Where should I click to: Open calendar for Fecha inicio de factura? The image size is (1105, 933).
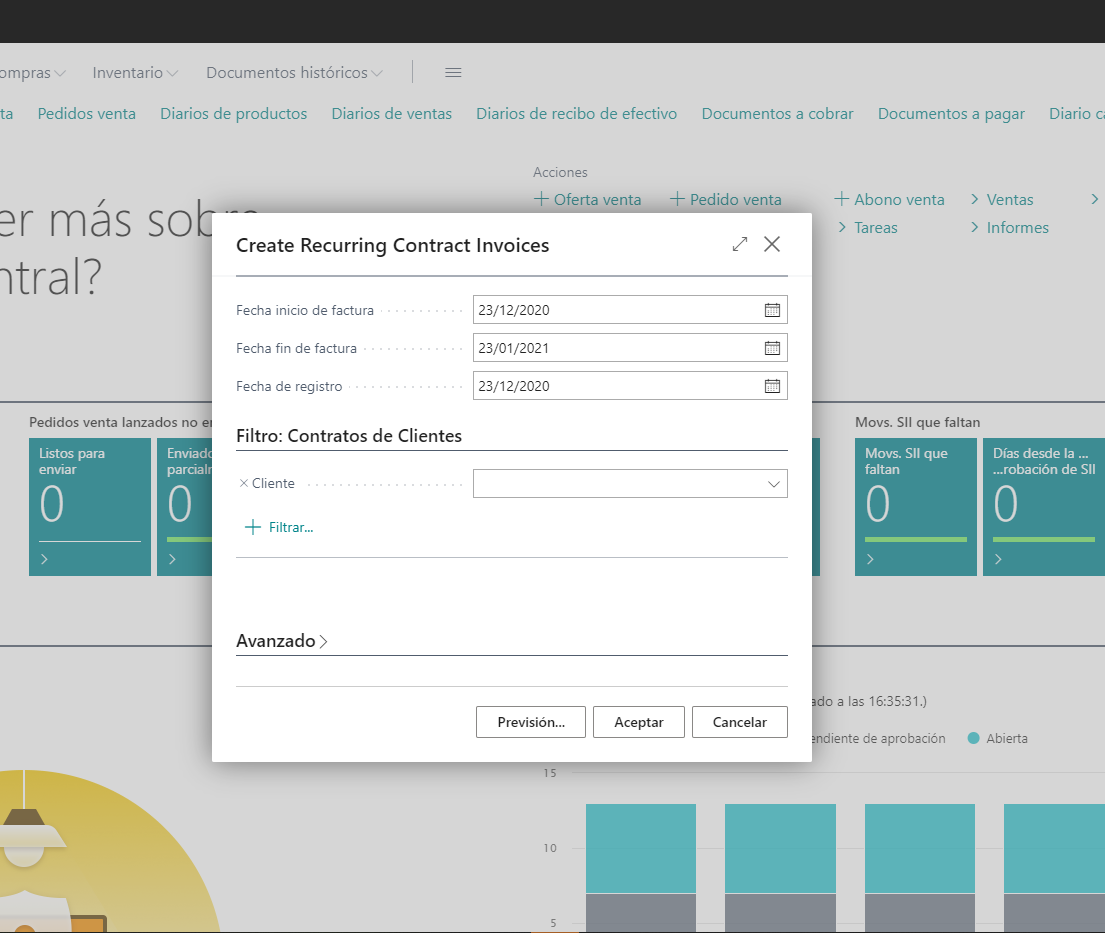pos(772,310)
